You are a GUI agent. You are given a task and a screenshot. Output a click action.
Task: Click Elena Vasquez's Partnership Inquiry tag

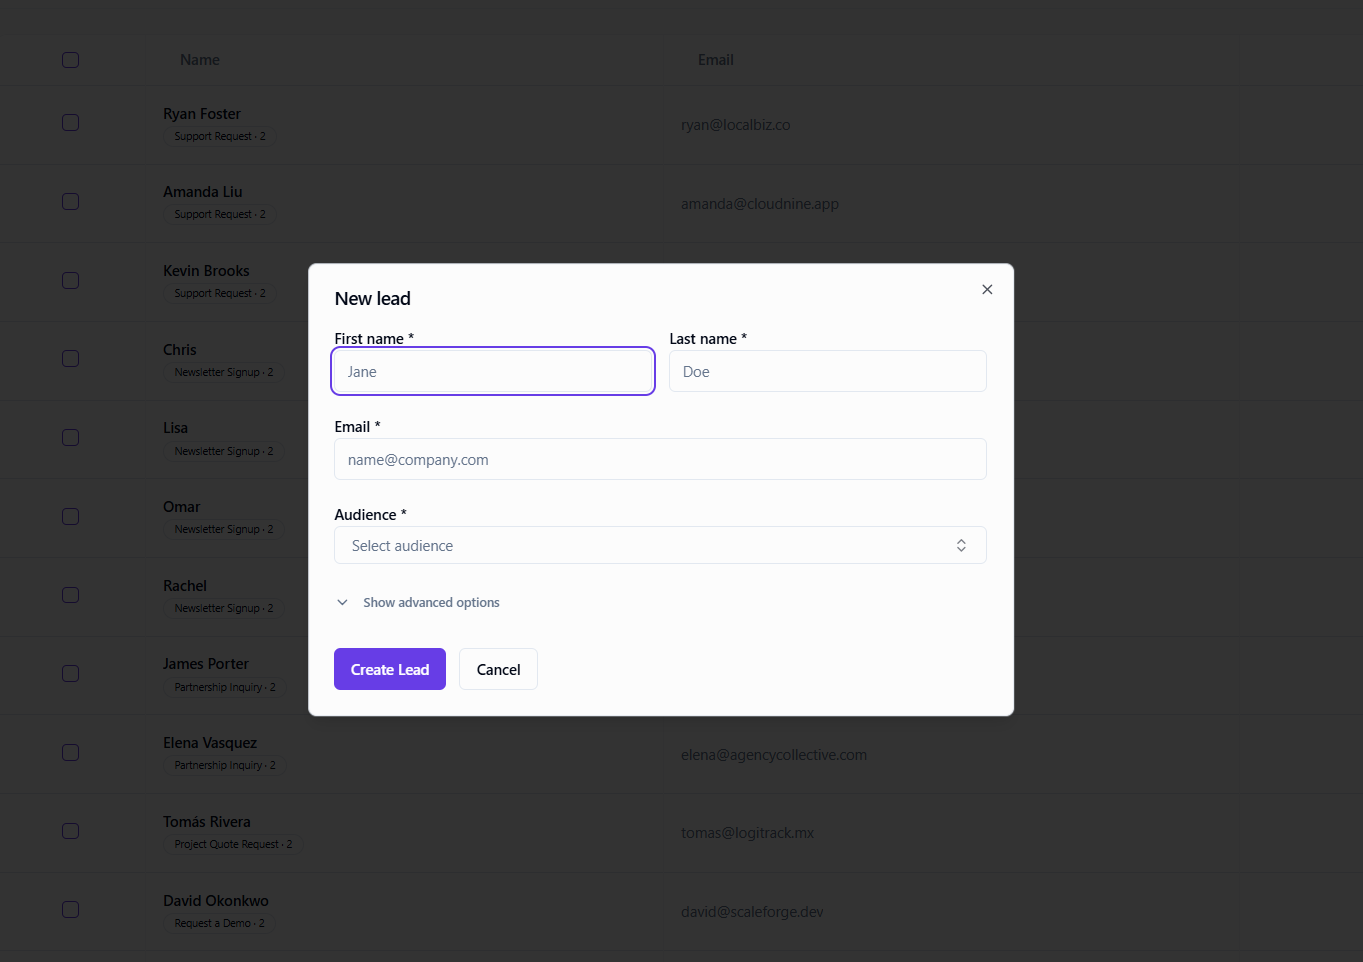225,765
